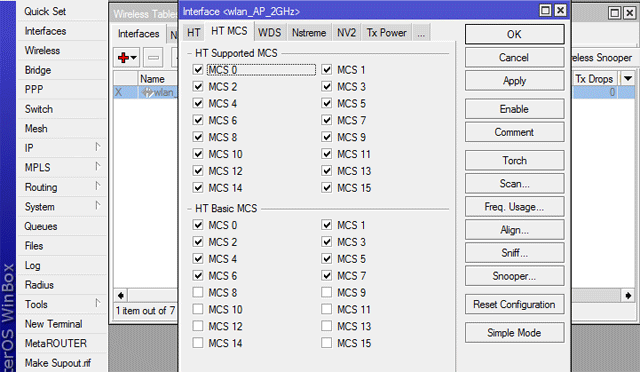Click the minus remove button in Wireless Tables
Image resolution: width=640 pixels, height=372 pixels.
coord(153,58)
